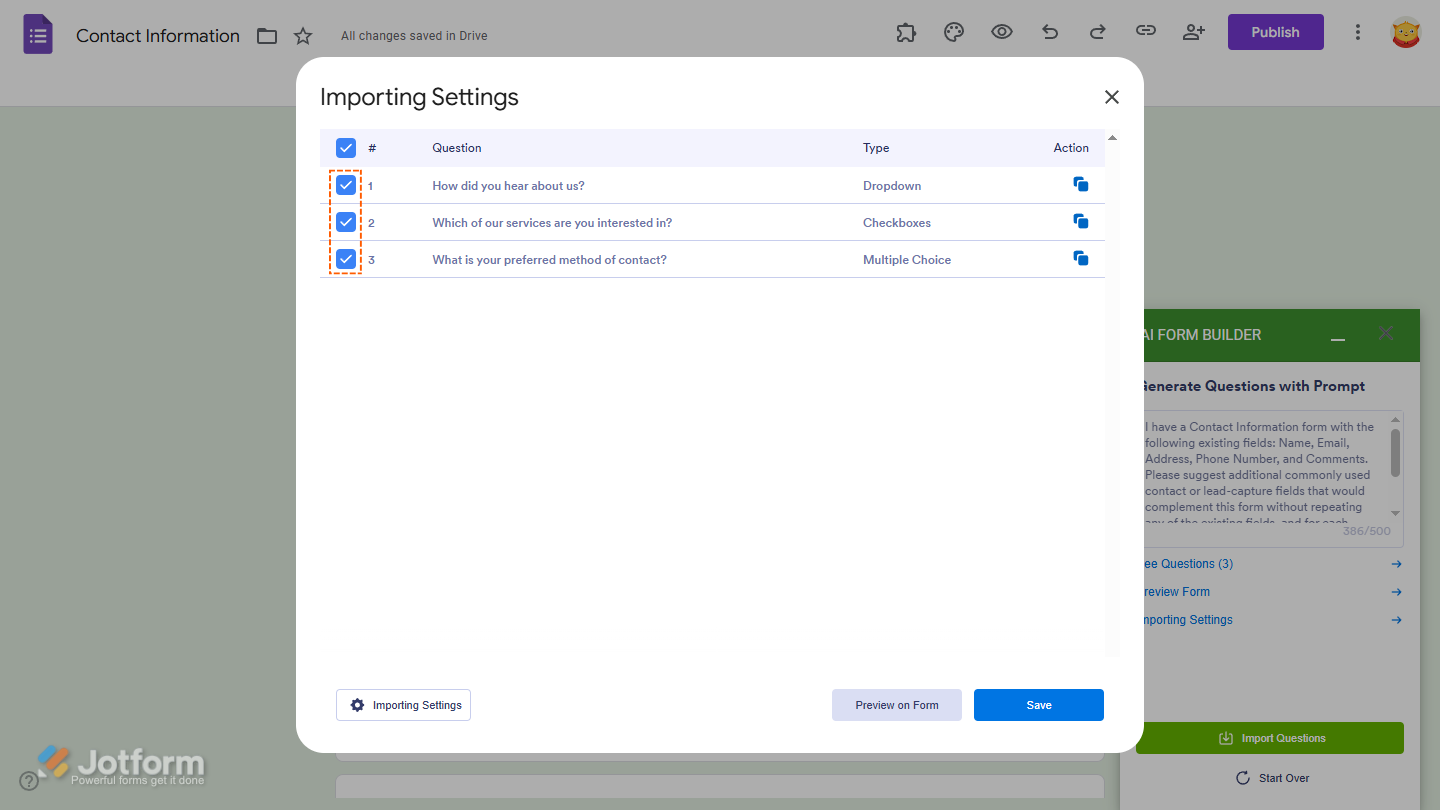Open the add collaborators icon
Viewport: 1440px width, 810px height.
pos(1193,32)
